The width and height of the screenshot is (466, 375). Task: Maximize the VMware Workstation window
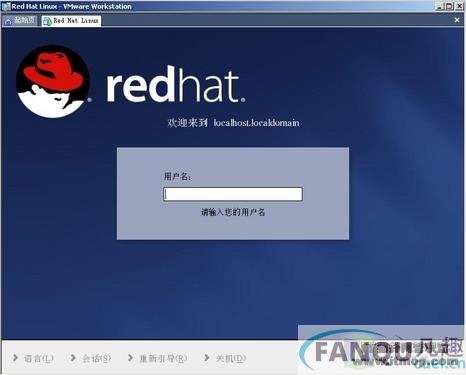tap(449, 6)
